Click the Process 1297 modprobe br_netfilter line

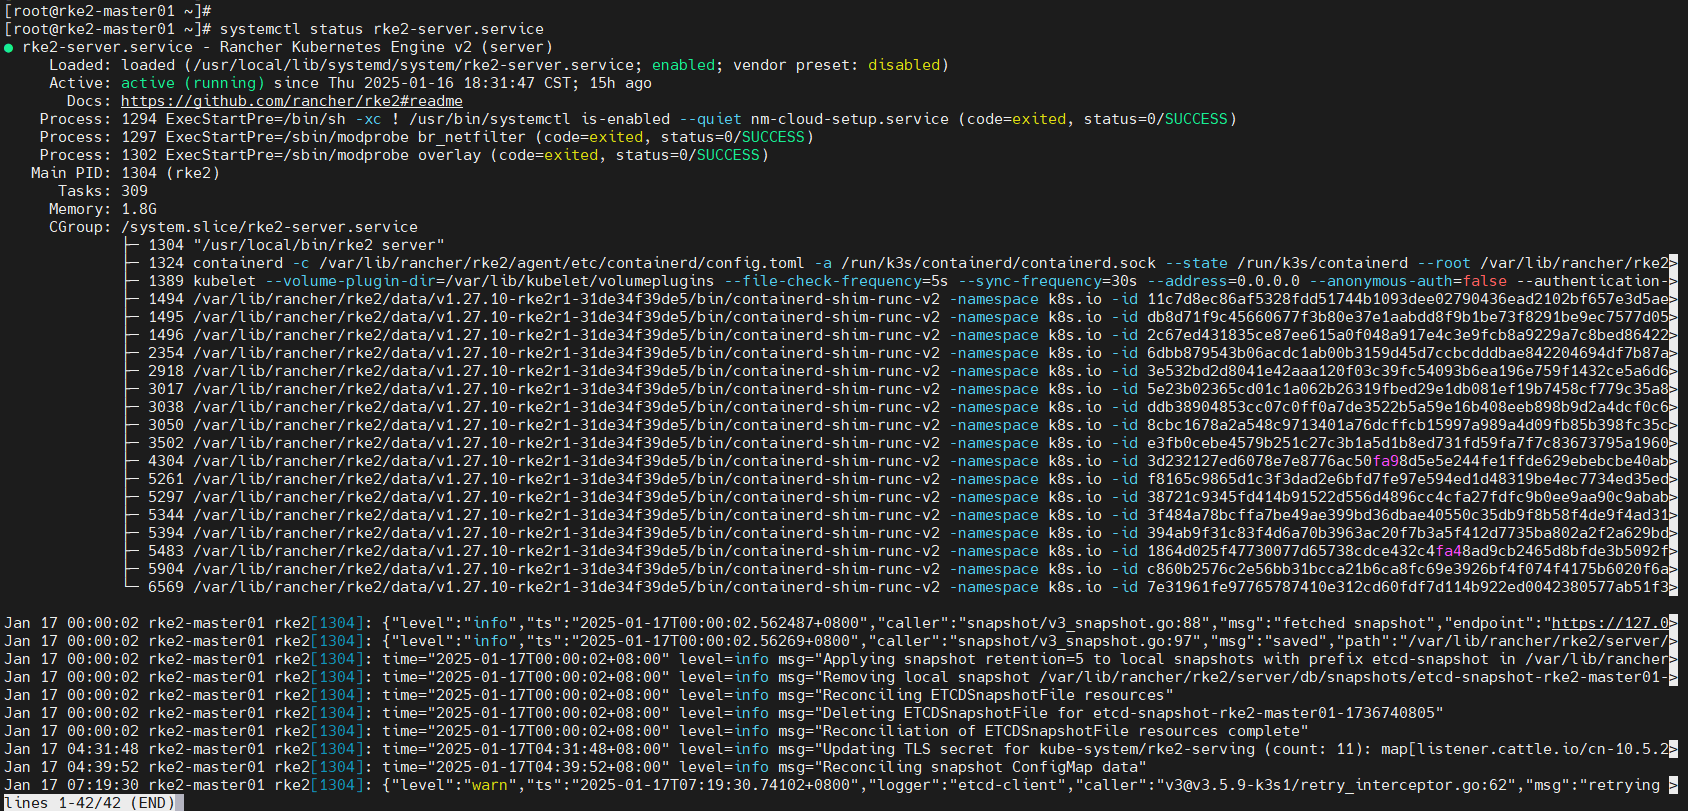pos(427,137)
